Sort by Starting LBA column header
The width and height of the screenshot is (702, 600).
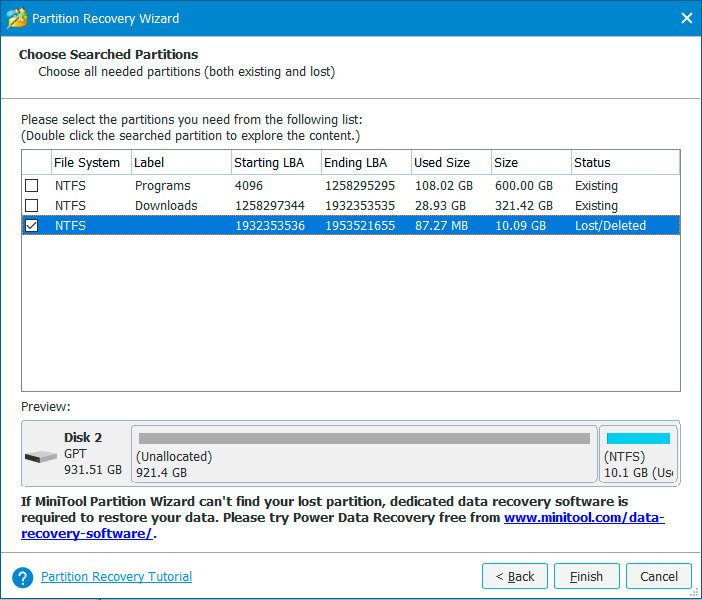[276, 163]
